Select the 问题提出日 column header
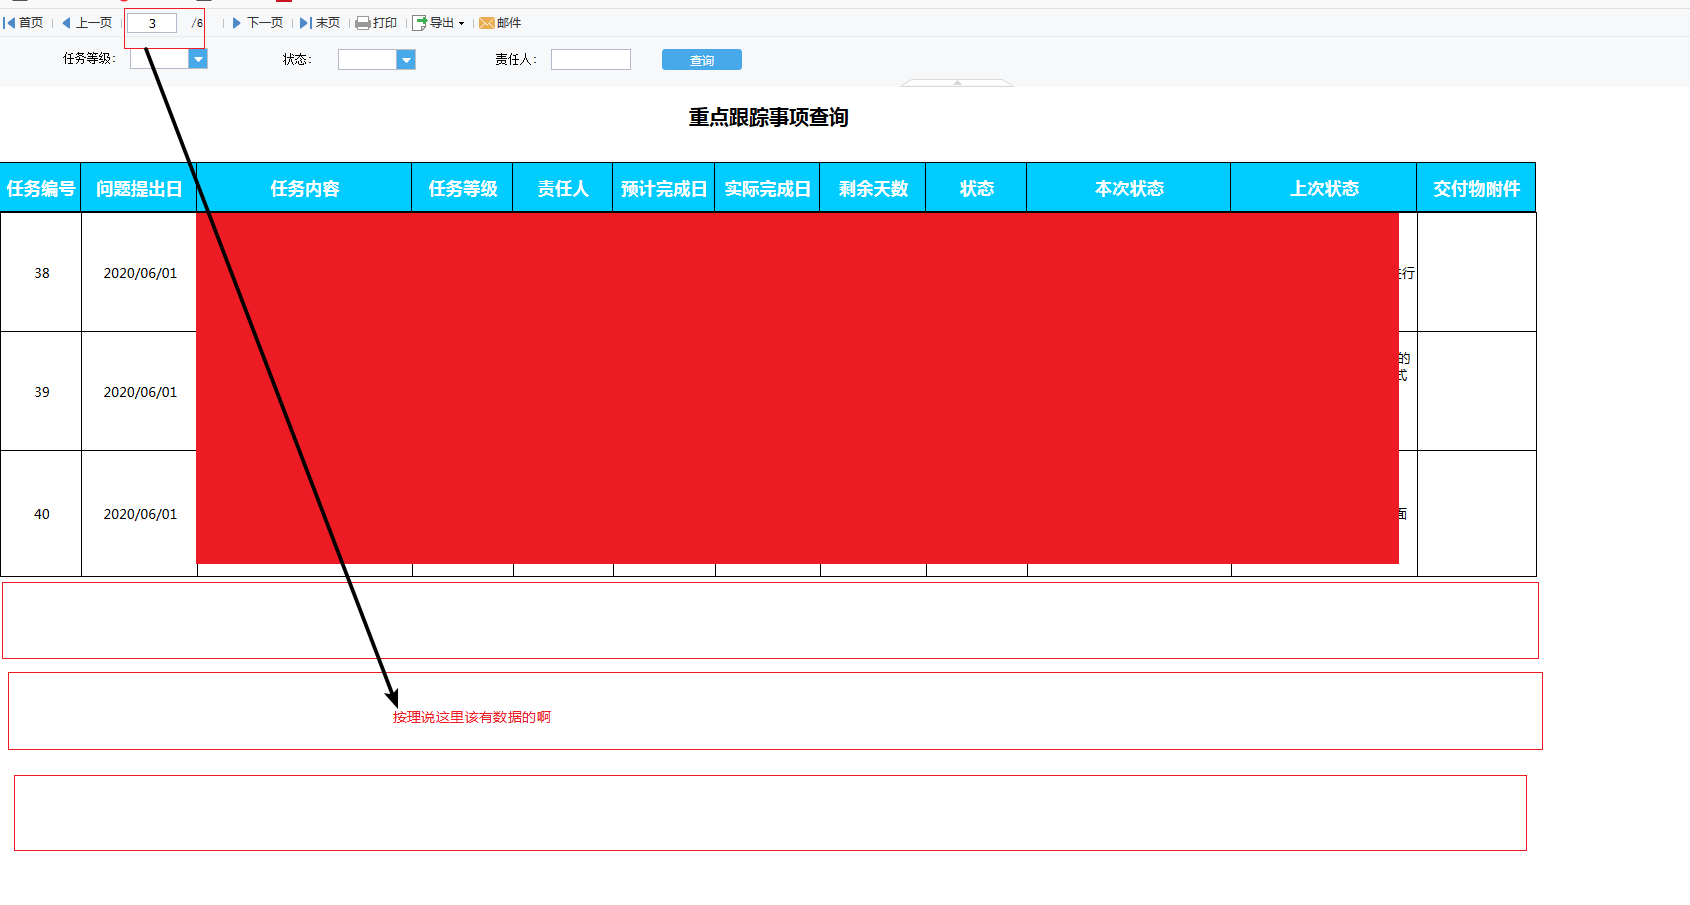This screenshot has width=1690, height=905. pyautogui.click(x=139, y=188)
